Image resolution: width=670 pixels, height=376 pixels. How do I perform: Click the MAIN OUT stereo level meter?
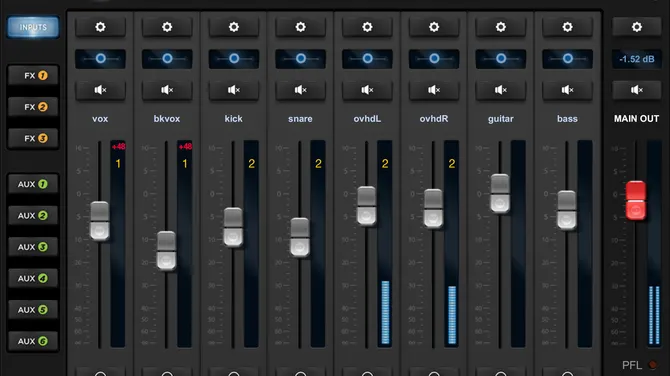click(654, 244)
